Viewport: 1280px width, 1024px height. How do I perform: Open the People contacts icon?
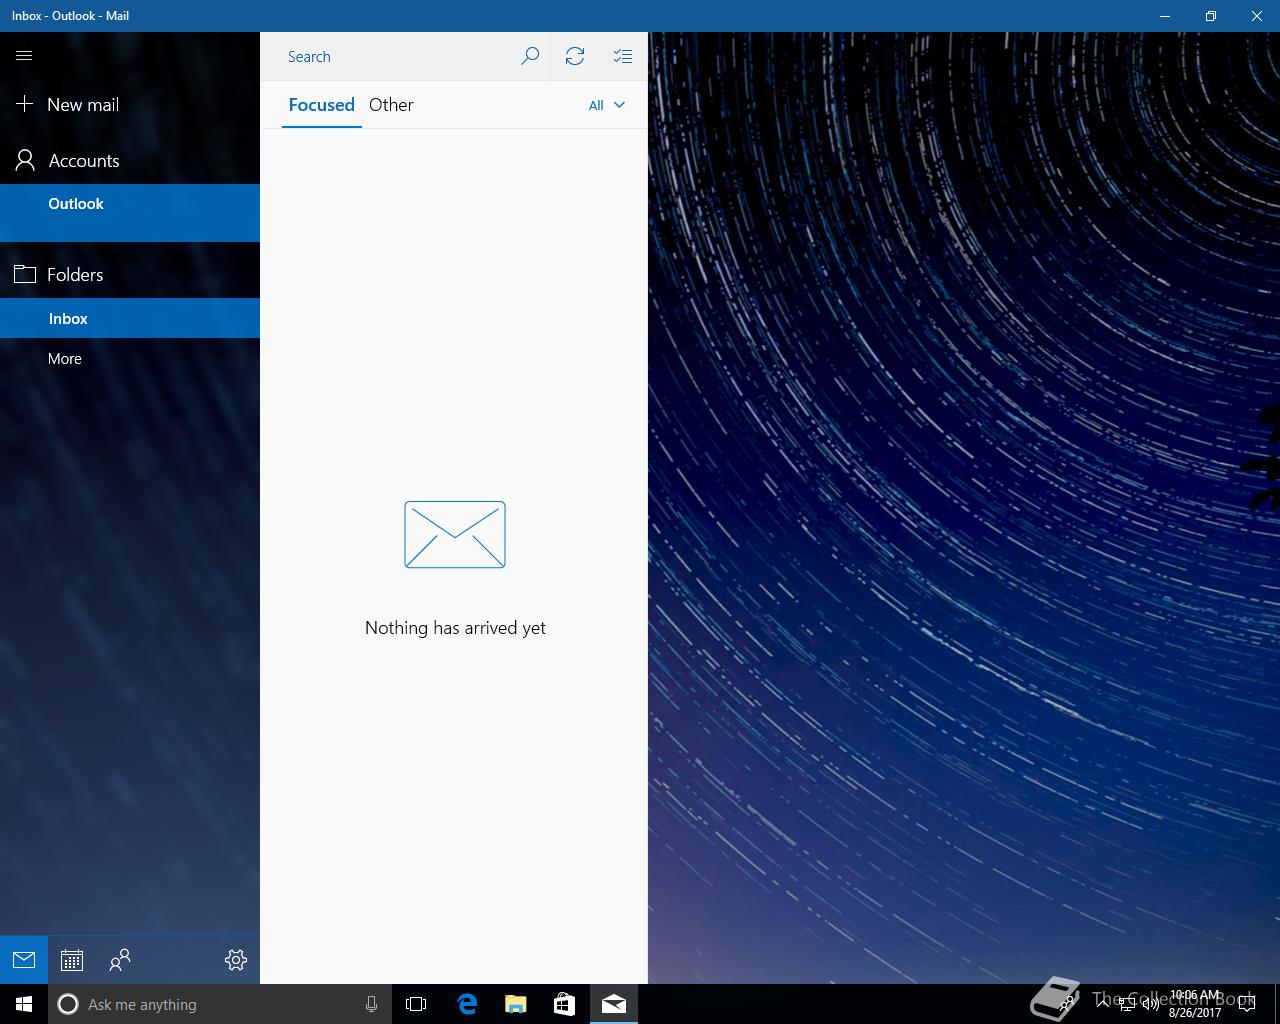click(120, 960)
